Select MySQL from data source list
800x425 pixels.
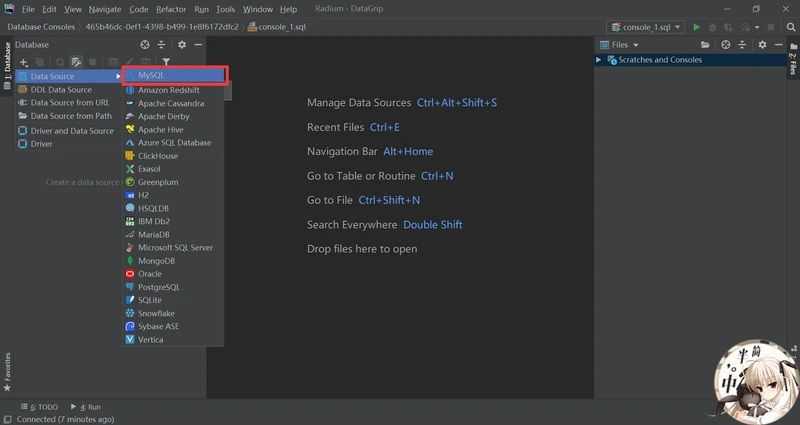point(174,75)
